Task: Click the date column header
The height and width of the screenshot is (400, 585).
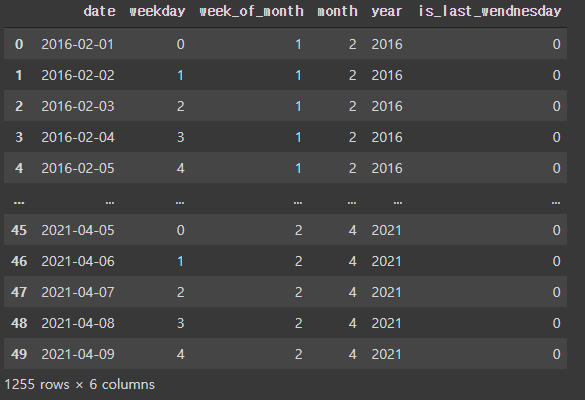Action: coord(99,11)
